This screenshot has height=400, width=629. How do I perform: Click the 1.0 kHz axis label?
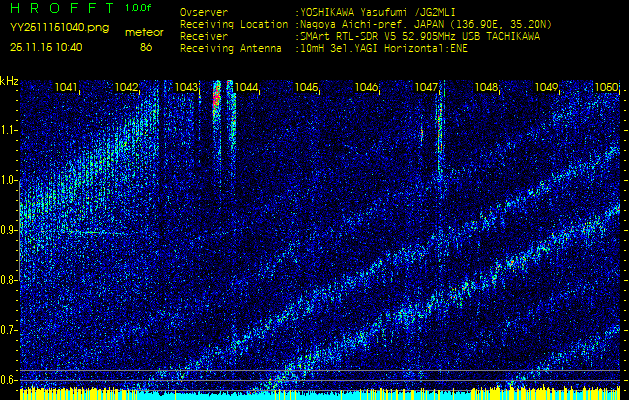(x=8, y=180)
